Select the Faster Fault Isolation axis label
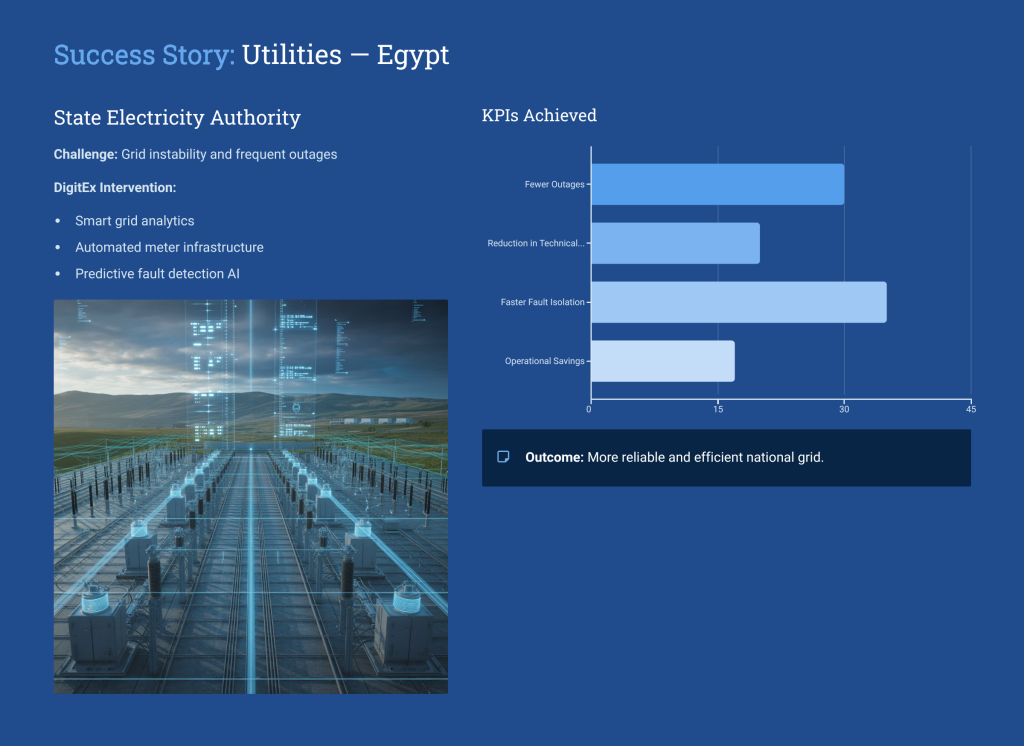The image size is (1024, 746). 542,302
